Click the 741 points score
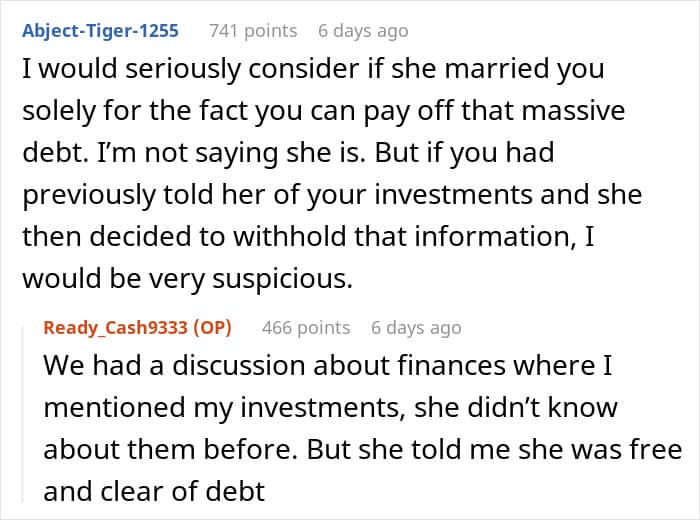This screenshot has height=520, width=700. (253, 31)
